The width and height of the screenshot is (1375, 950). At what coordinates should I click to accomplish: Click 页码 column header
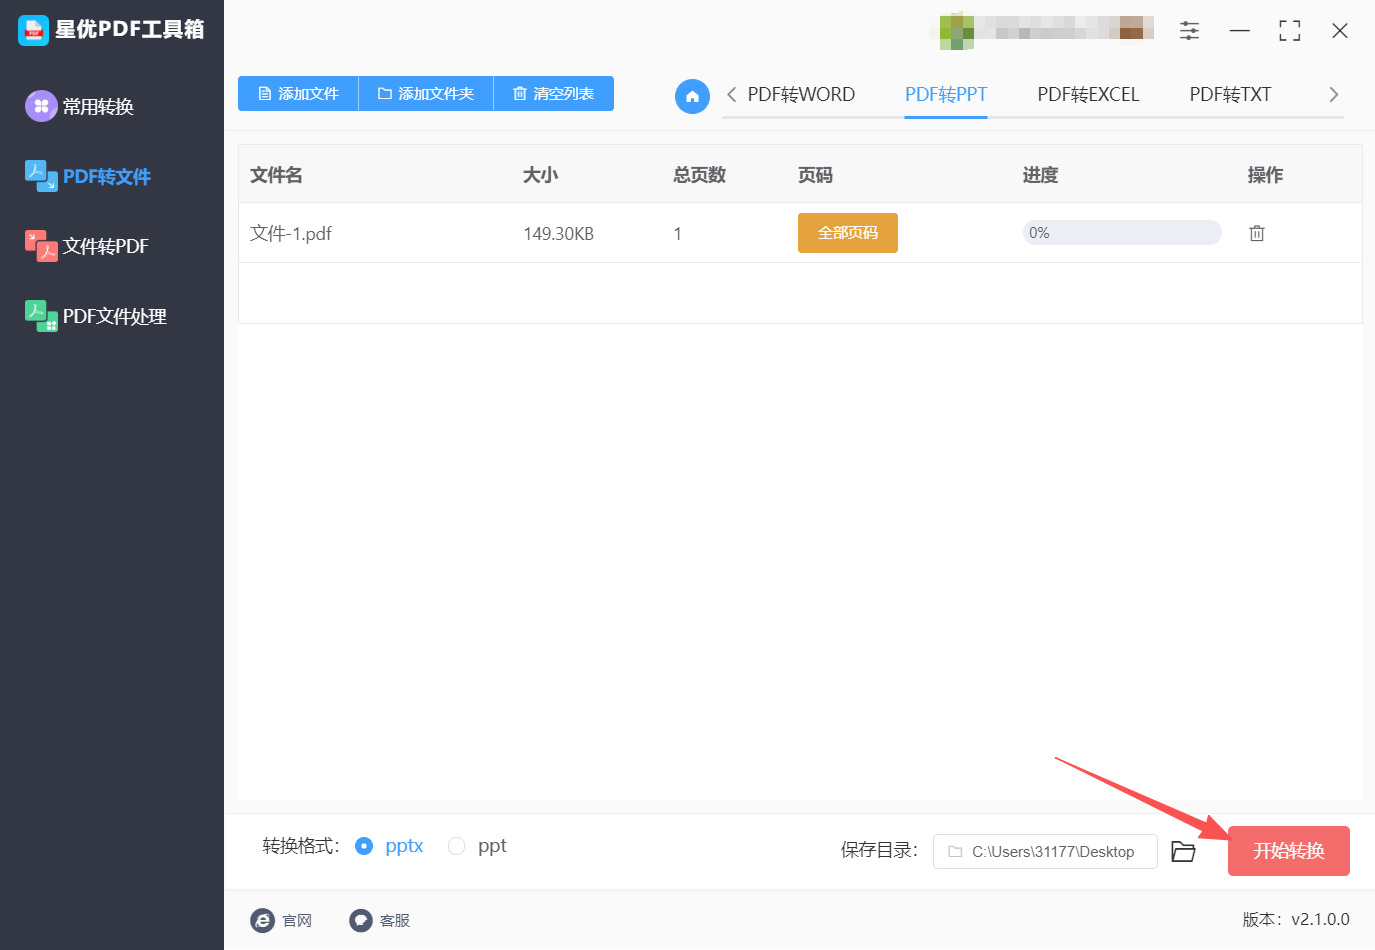[x=816, y=175]
